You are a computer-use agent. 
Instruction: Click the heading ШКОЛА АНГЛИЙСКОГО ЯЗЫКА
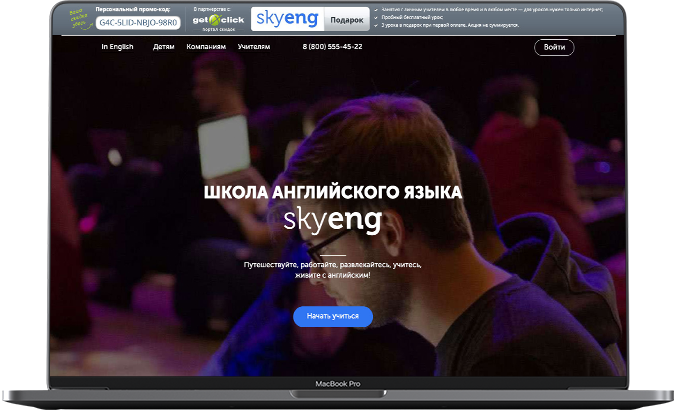tap(333, 193)
